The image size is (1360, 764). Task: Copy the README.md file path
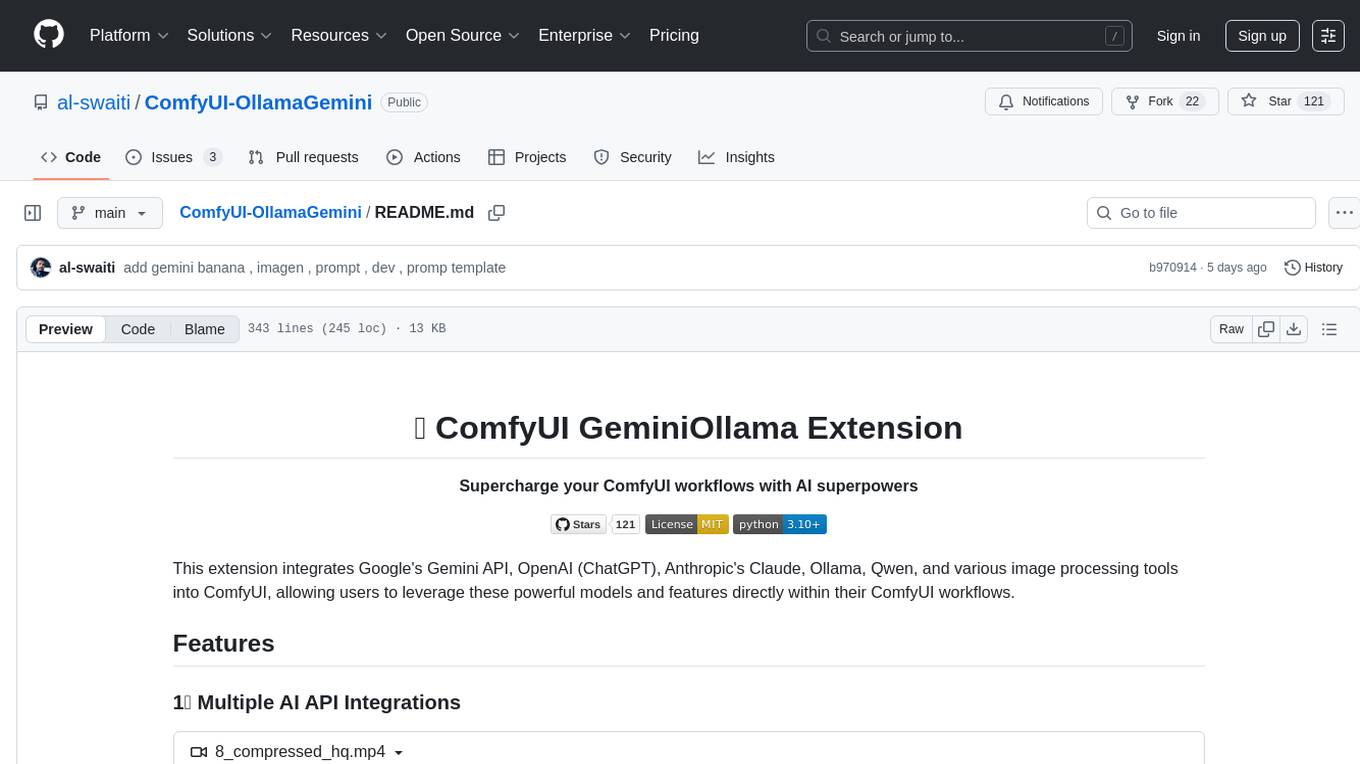click(496, 213)
